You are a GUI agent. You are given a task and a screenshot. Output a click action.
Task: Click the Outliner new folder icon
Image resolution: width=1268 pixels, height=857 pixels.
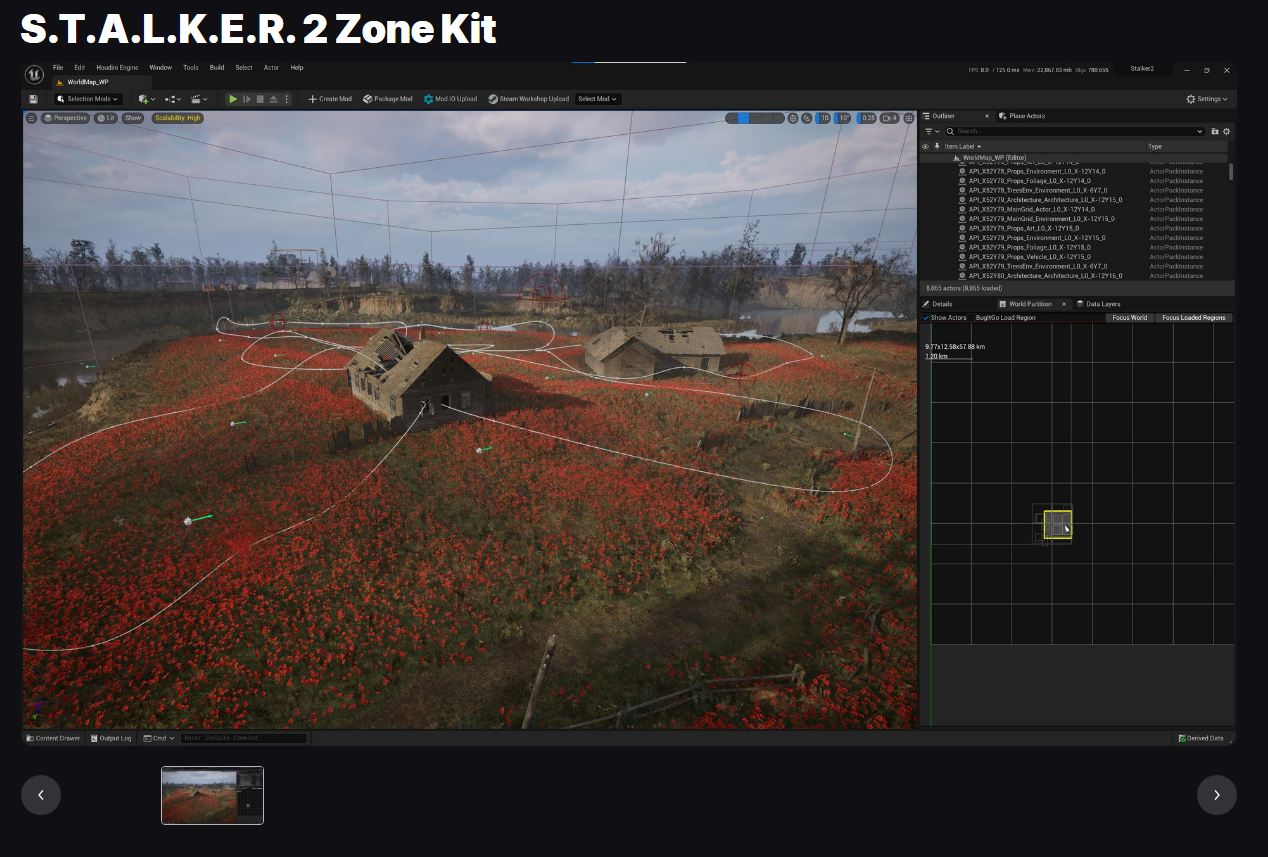[x=1215, y=131]
